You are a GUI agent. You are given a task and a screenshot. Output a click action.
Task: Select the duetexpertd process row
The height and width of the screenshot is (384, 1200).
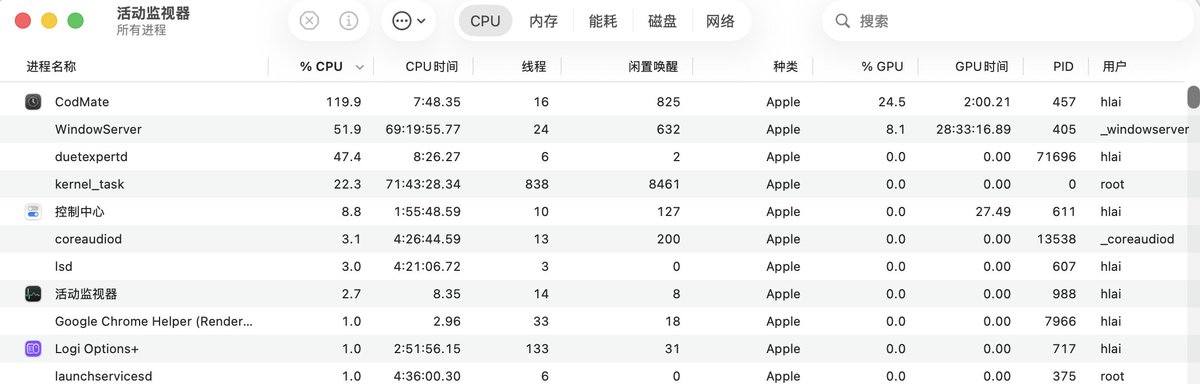click(594, 157)
